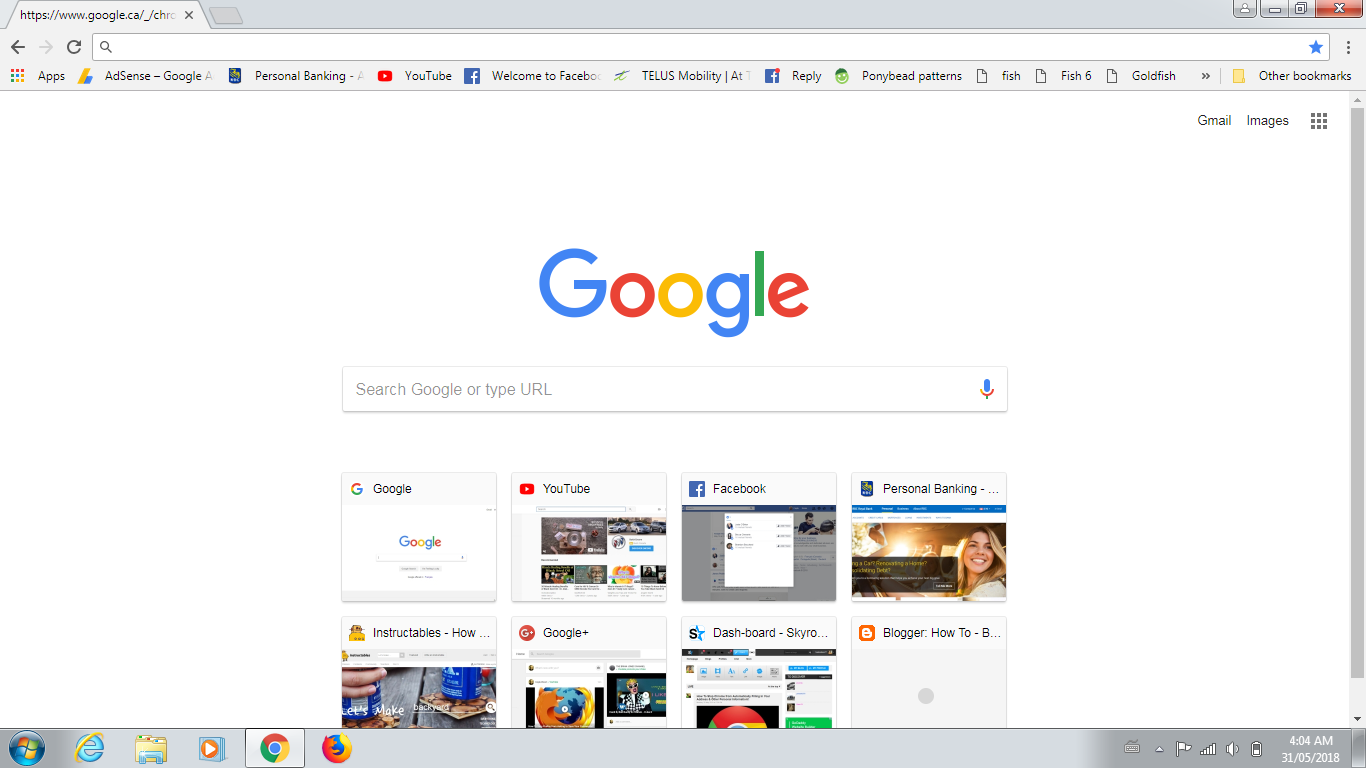Expand hidden bookmarks with the double chevron
The width and height of the screenshot is (1366, 768).
(x=1205, y=76)
